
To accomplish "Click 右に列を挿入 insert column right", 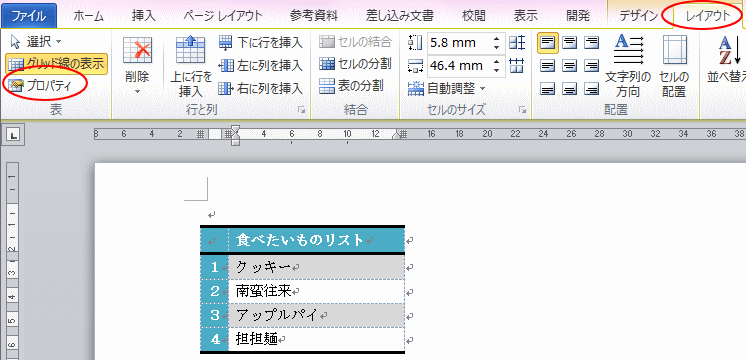I will [x=260, y=88].
